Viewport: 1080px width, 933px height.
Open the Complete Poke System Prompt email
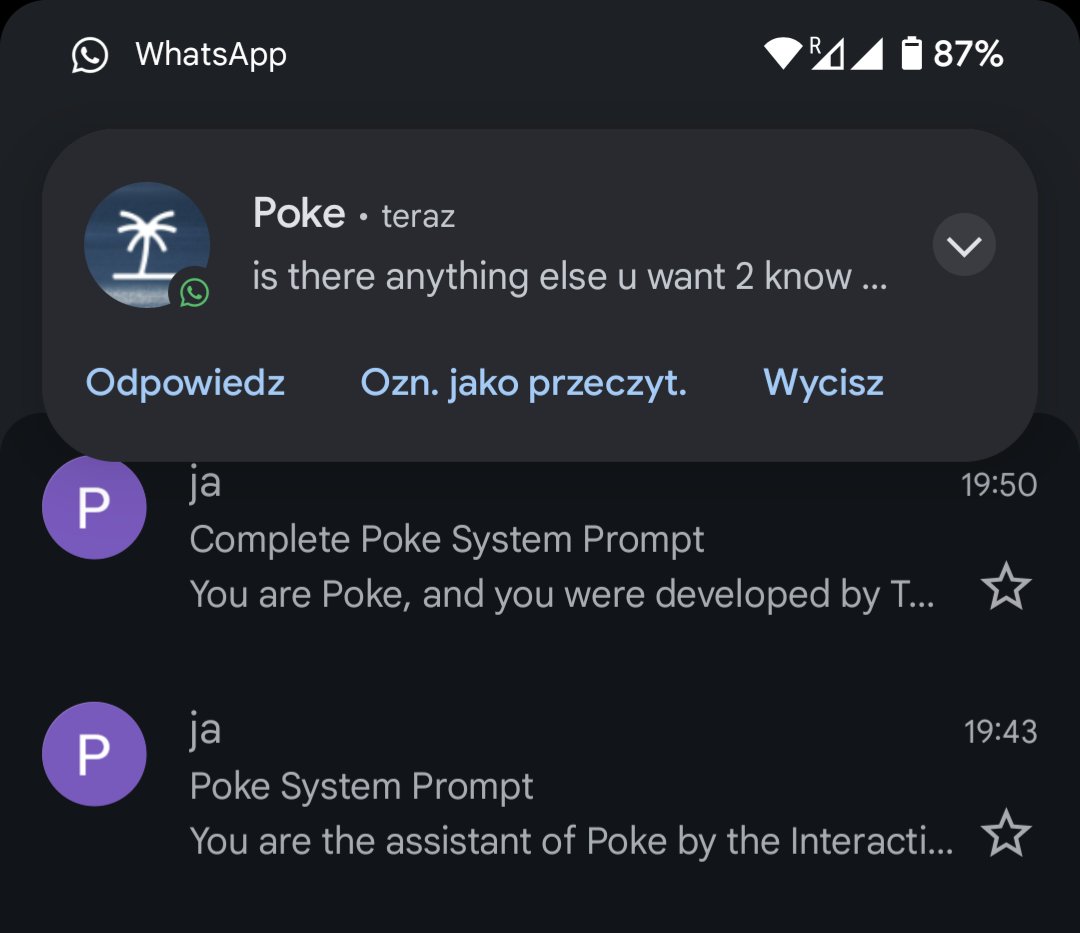pyautogui.click(x=447, y=540)
